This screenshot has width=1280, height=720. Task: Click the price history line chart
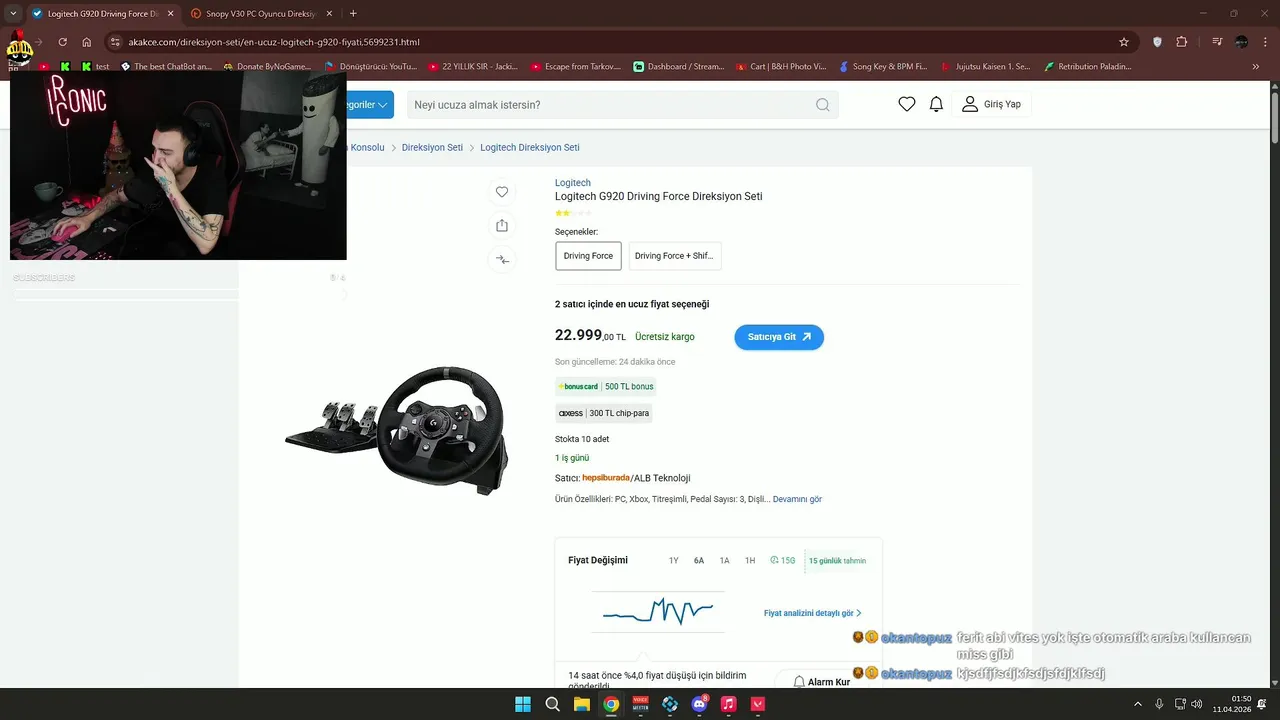(x=658, y=611)
